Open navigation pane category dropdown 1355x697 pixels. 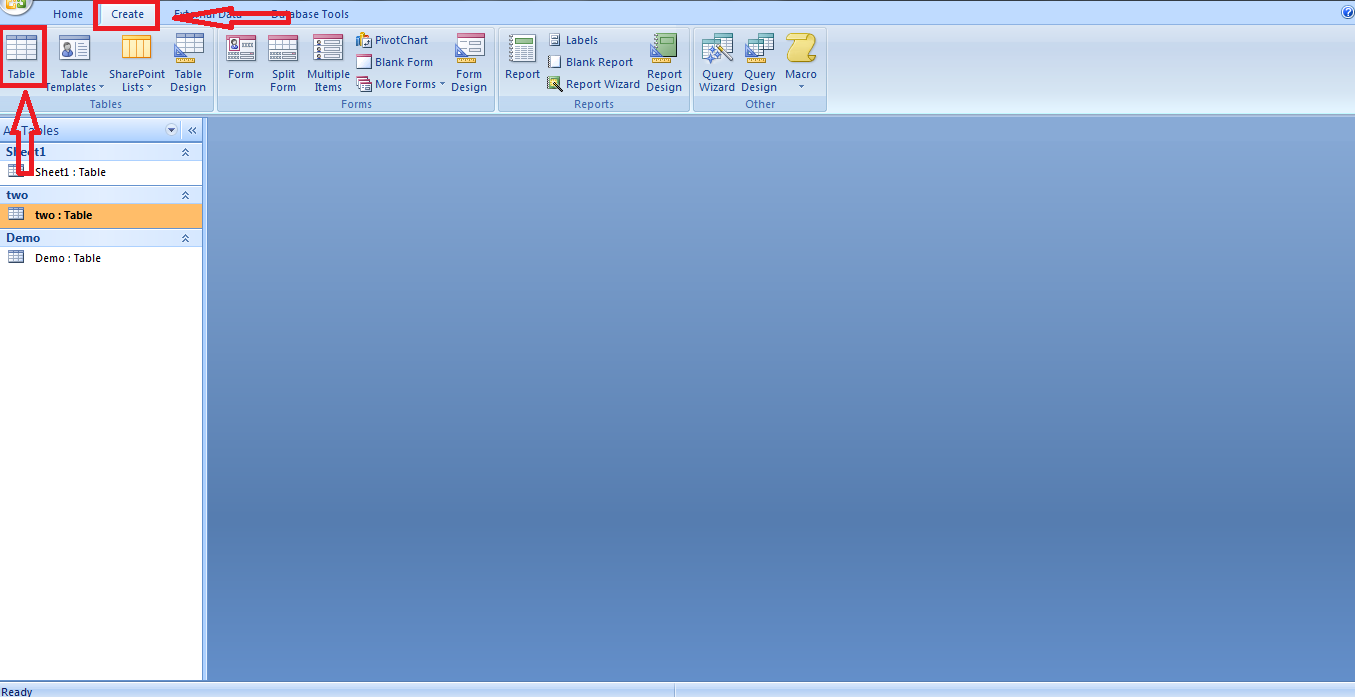171,130
